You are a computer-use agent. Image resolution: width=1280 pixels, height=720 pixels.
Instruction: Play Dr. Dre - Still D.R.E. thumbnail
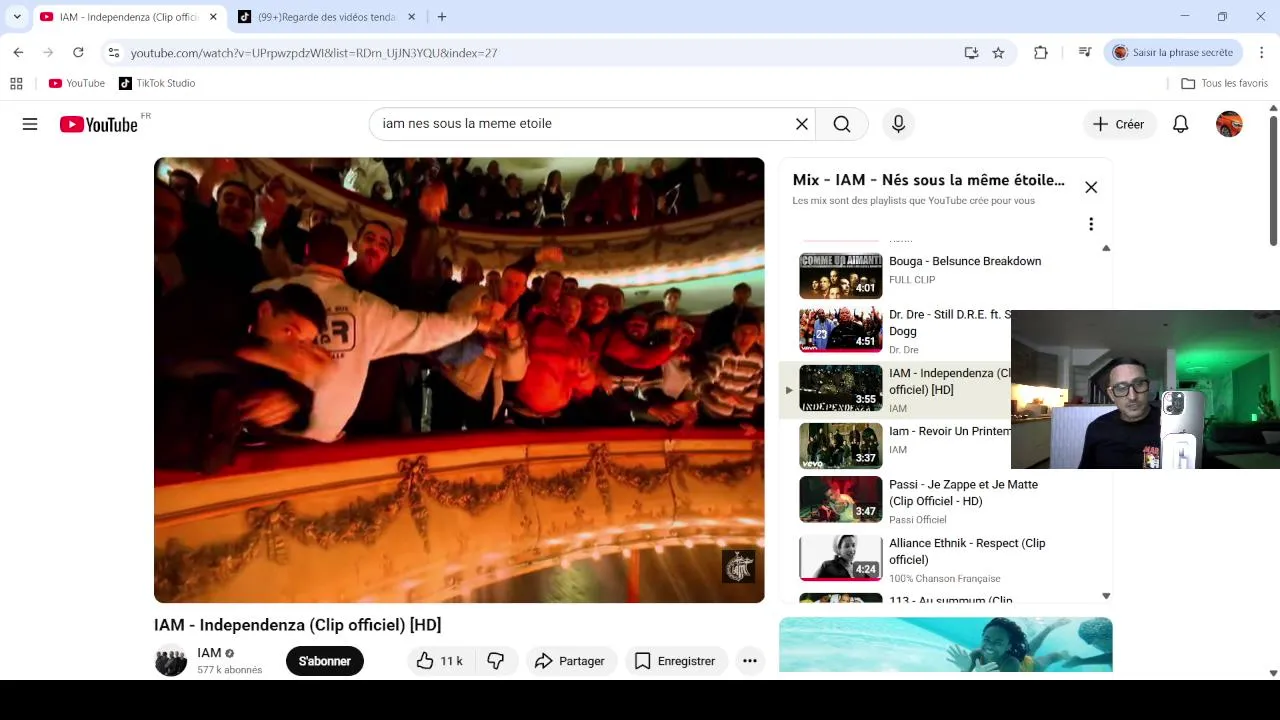(x=841, y=329)
